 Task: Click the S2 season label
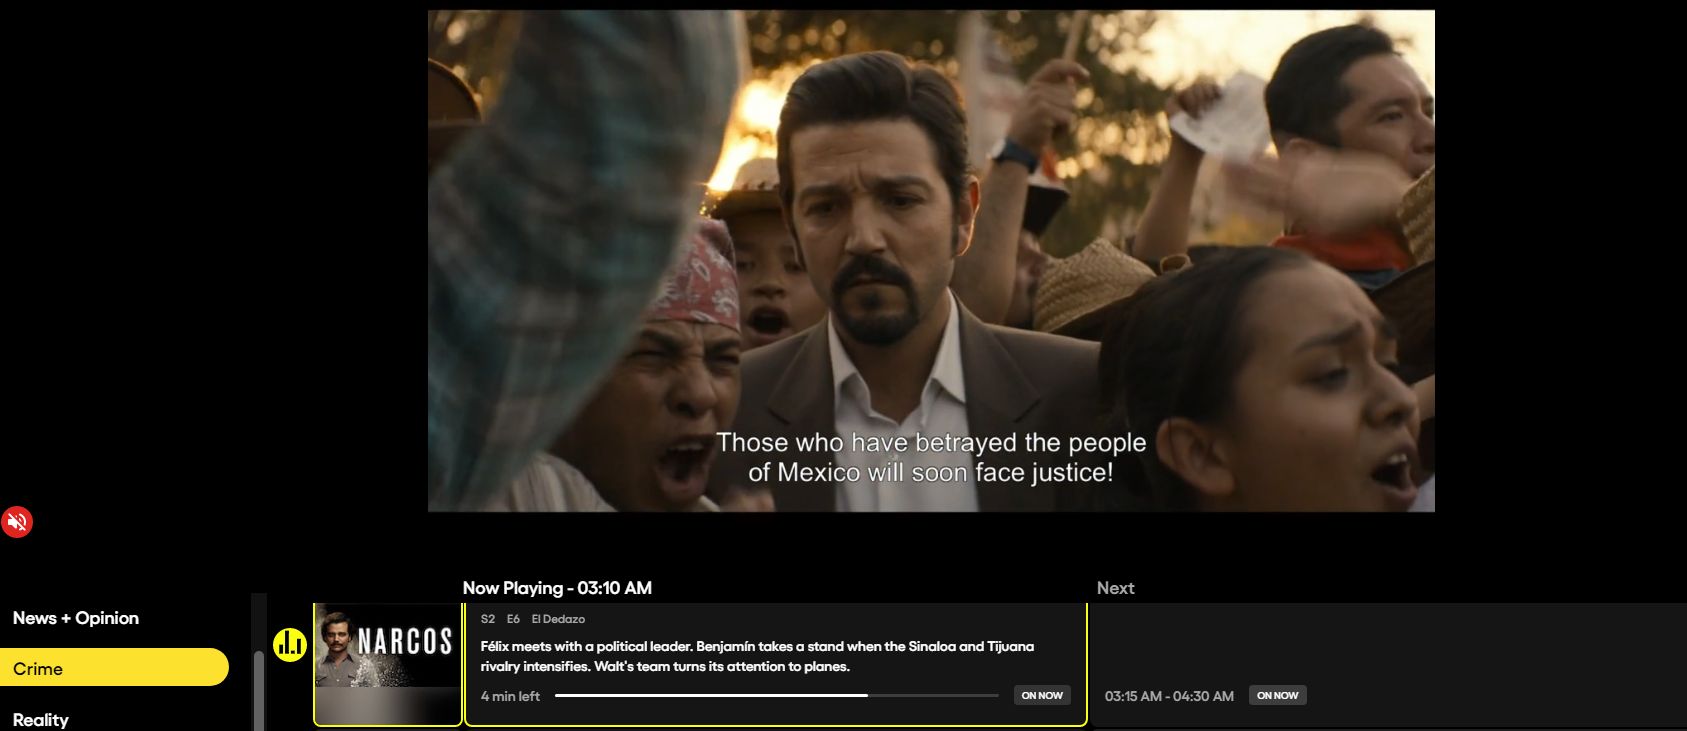tap(488, 619)
